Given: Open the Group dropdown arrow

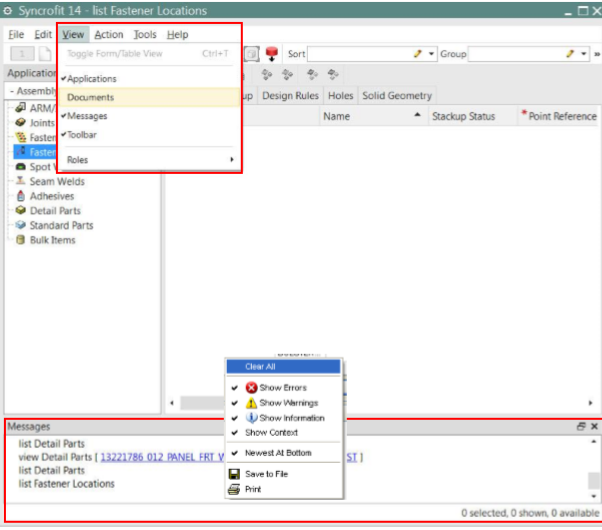Looking at the screenshot, I should click(584, 54).
